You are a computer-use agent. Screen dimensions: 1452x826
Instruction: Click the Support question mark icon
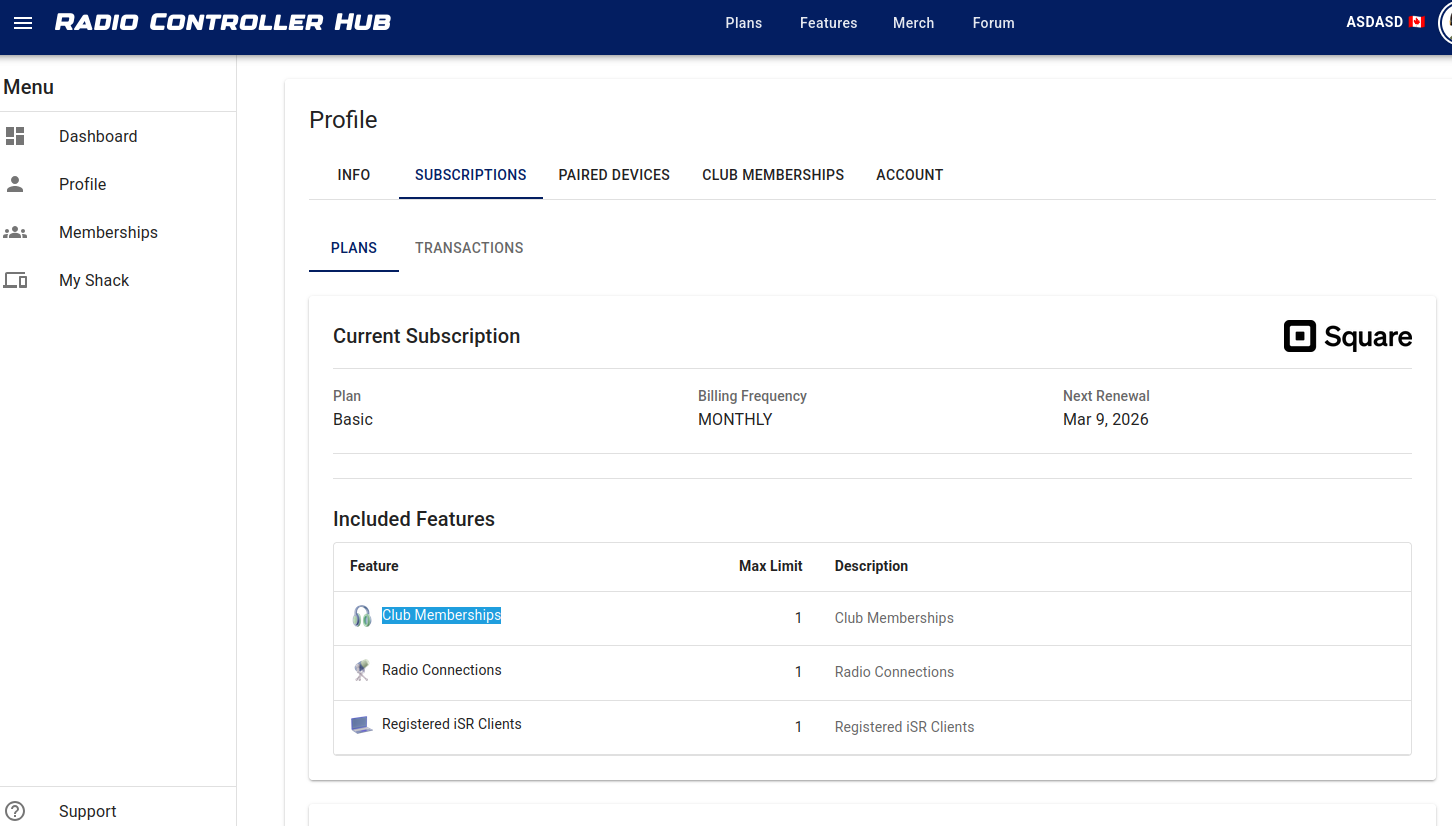click(x=15, y=811)
